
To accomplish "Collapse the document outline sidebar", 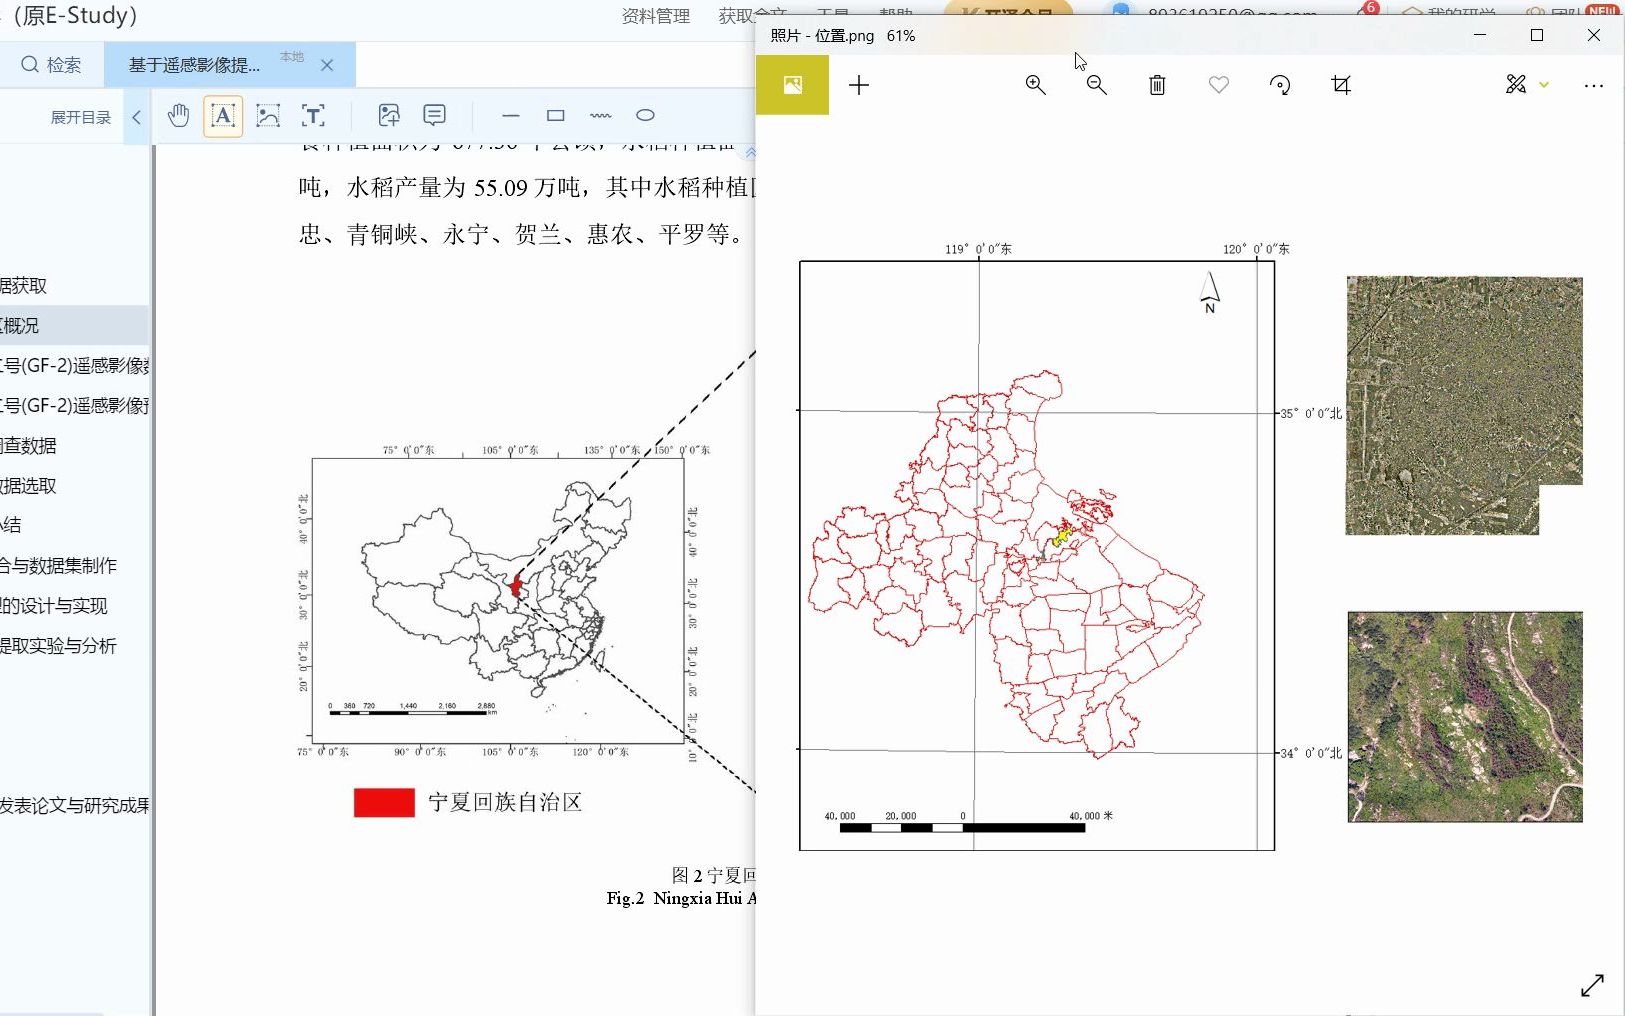I will [136, 116].
